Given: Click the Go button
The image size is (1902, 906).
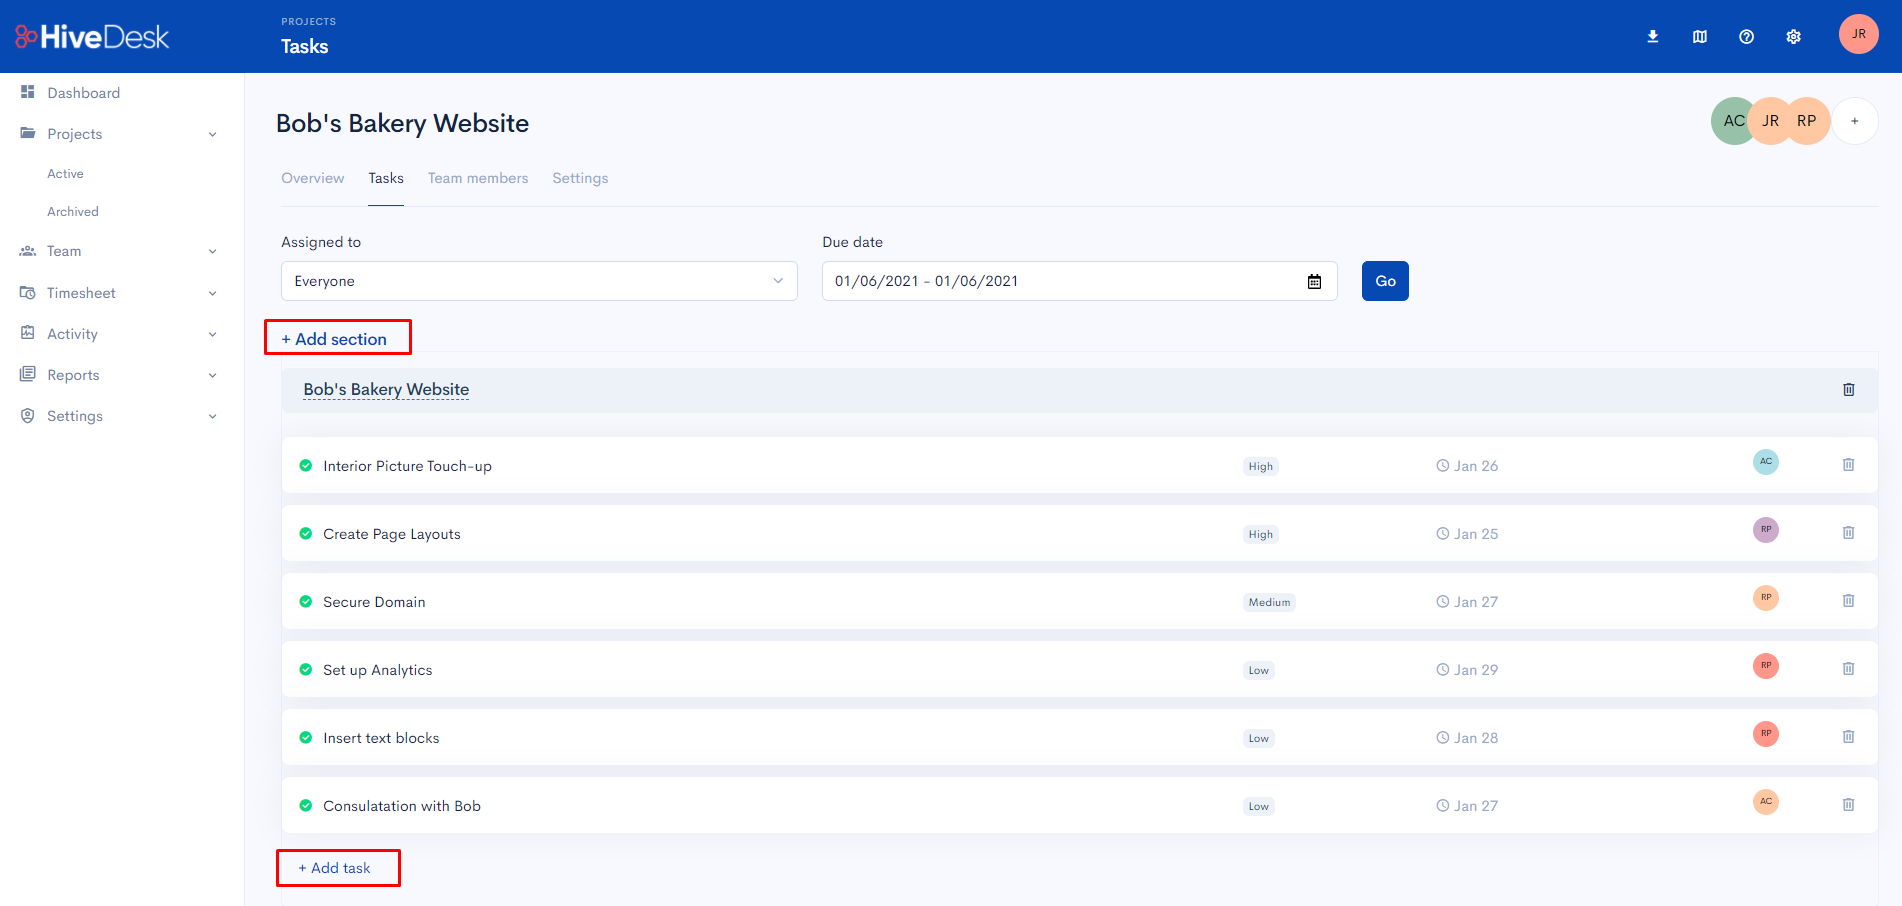Looking at the screenshot, I should pos(1385,281).
